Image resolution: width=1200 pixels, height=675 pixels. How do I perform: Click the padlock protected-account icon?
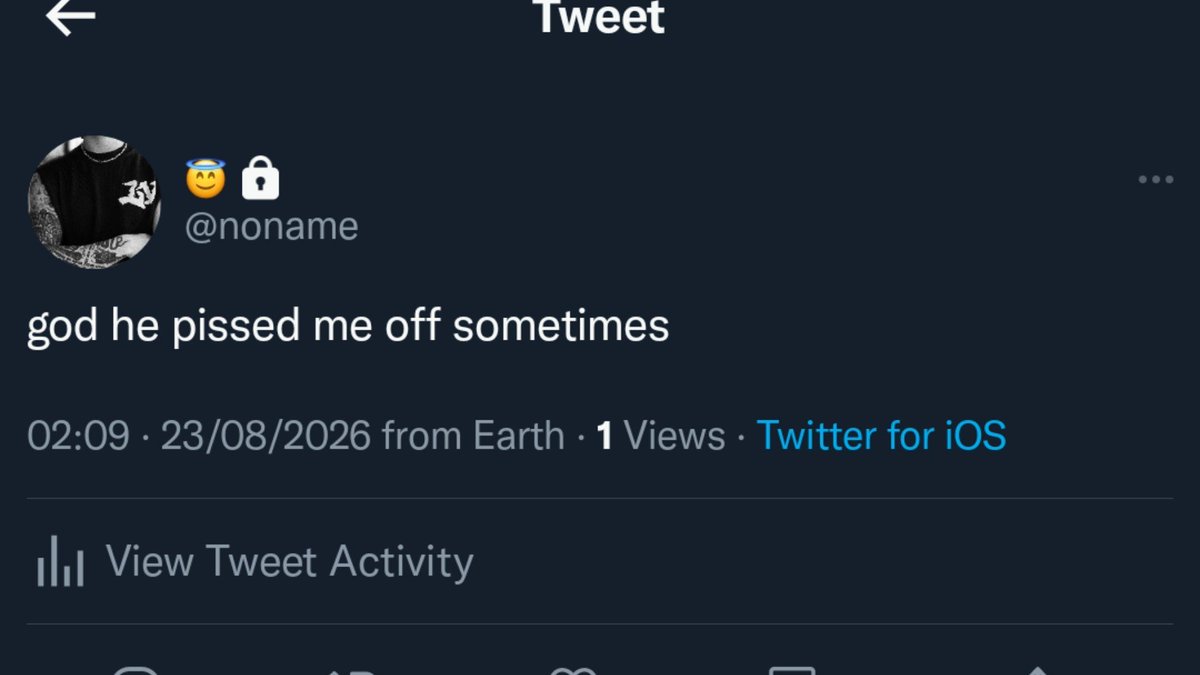click(x=260, y=178)
